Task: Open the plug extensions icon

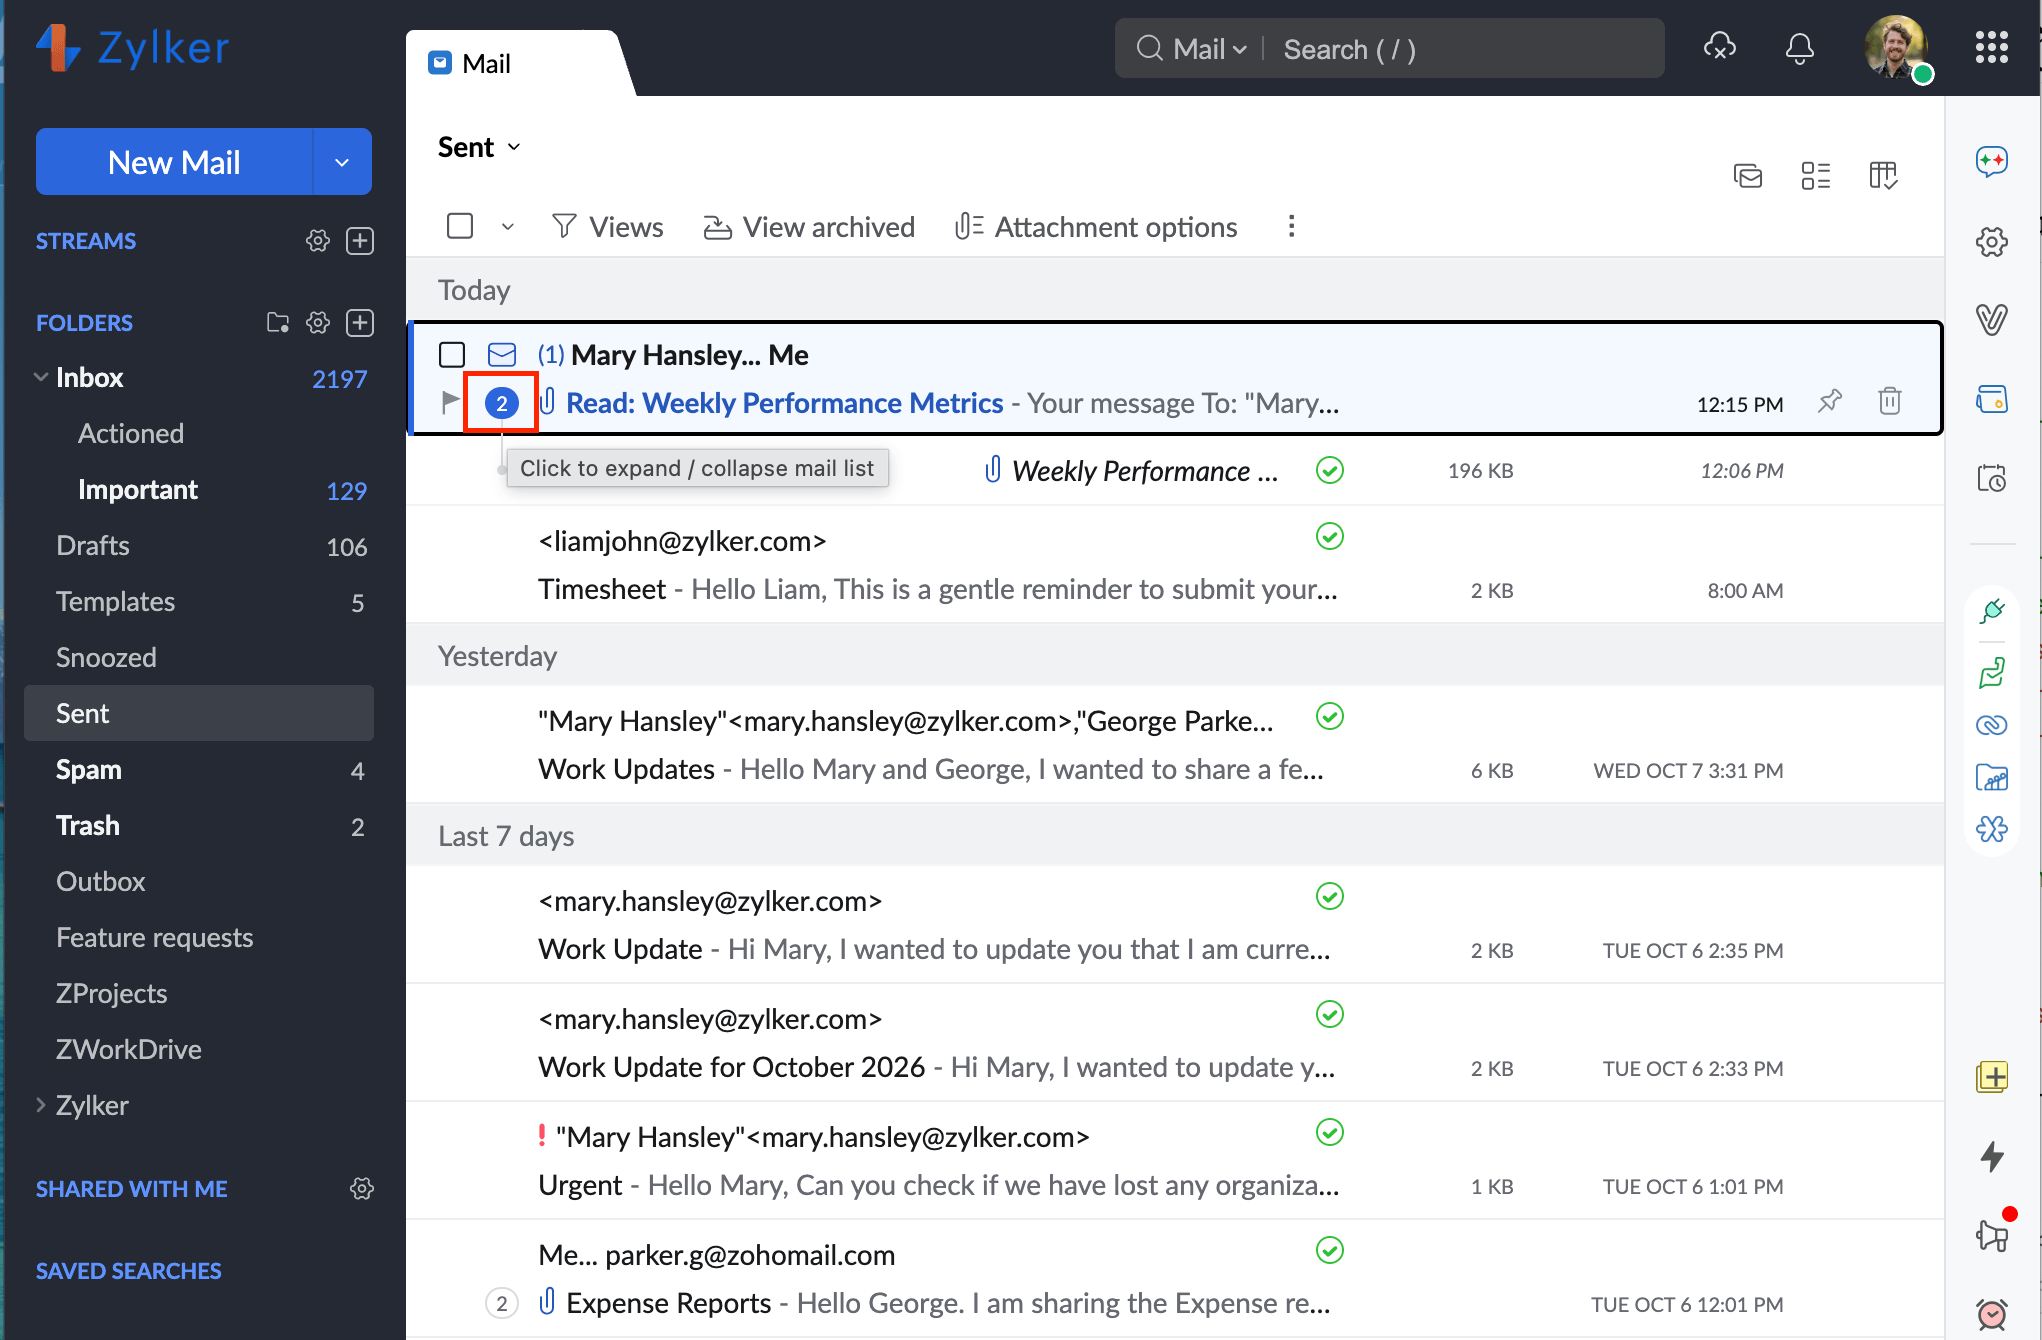Action: (1992, 610)
